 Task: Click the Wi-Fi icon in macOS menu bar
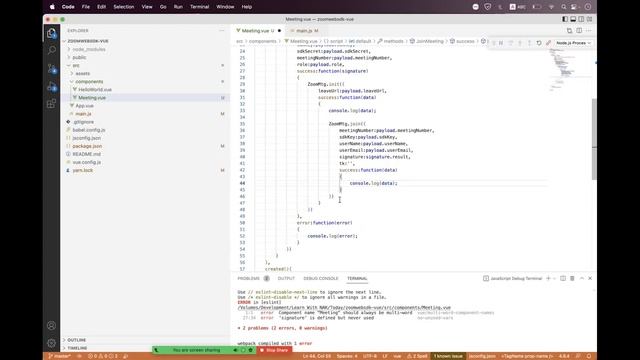point(551,7)
